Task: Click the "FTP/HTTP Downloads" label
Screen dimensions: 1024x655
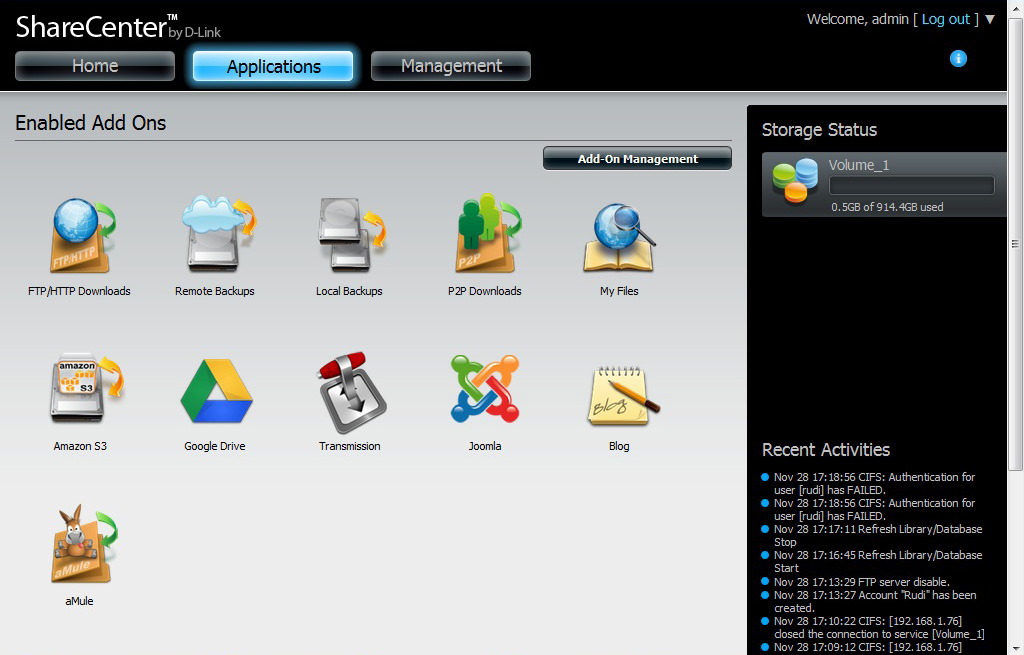Action: (x=79, y=291)
